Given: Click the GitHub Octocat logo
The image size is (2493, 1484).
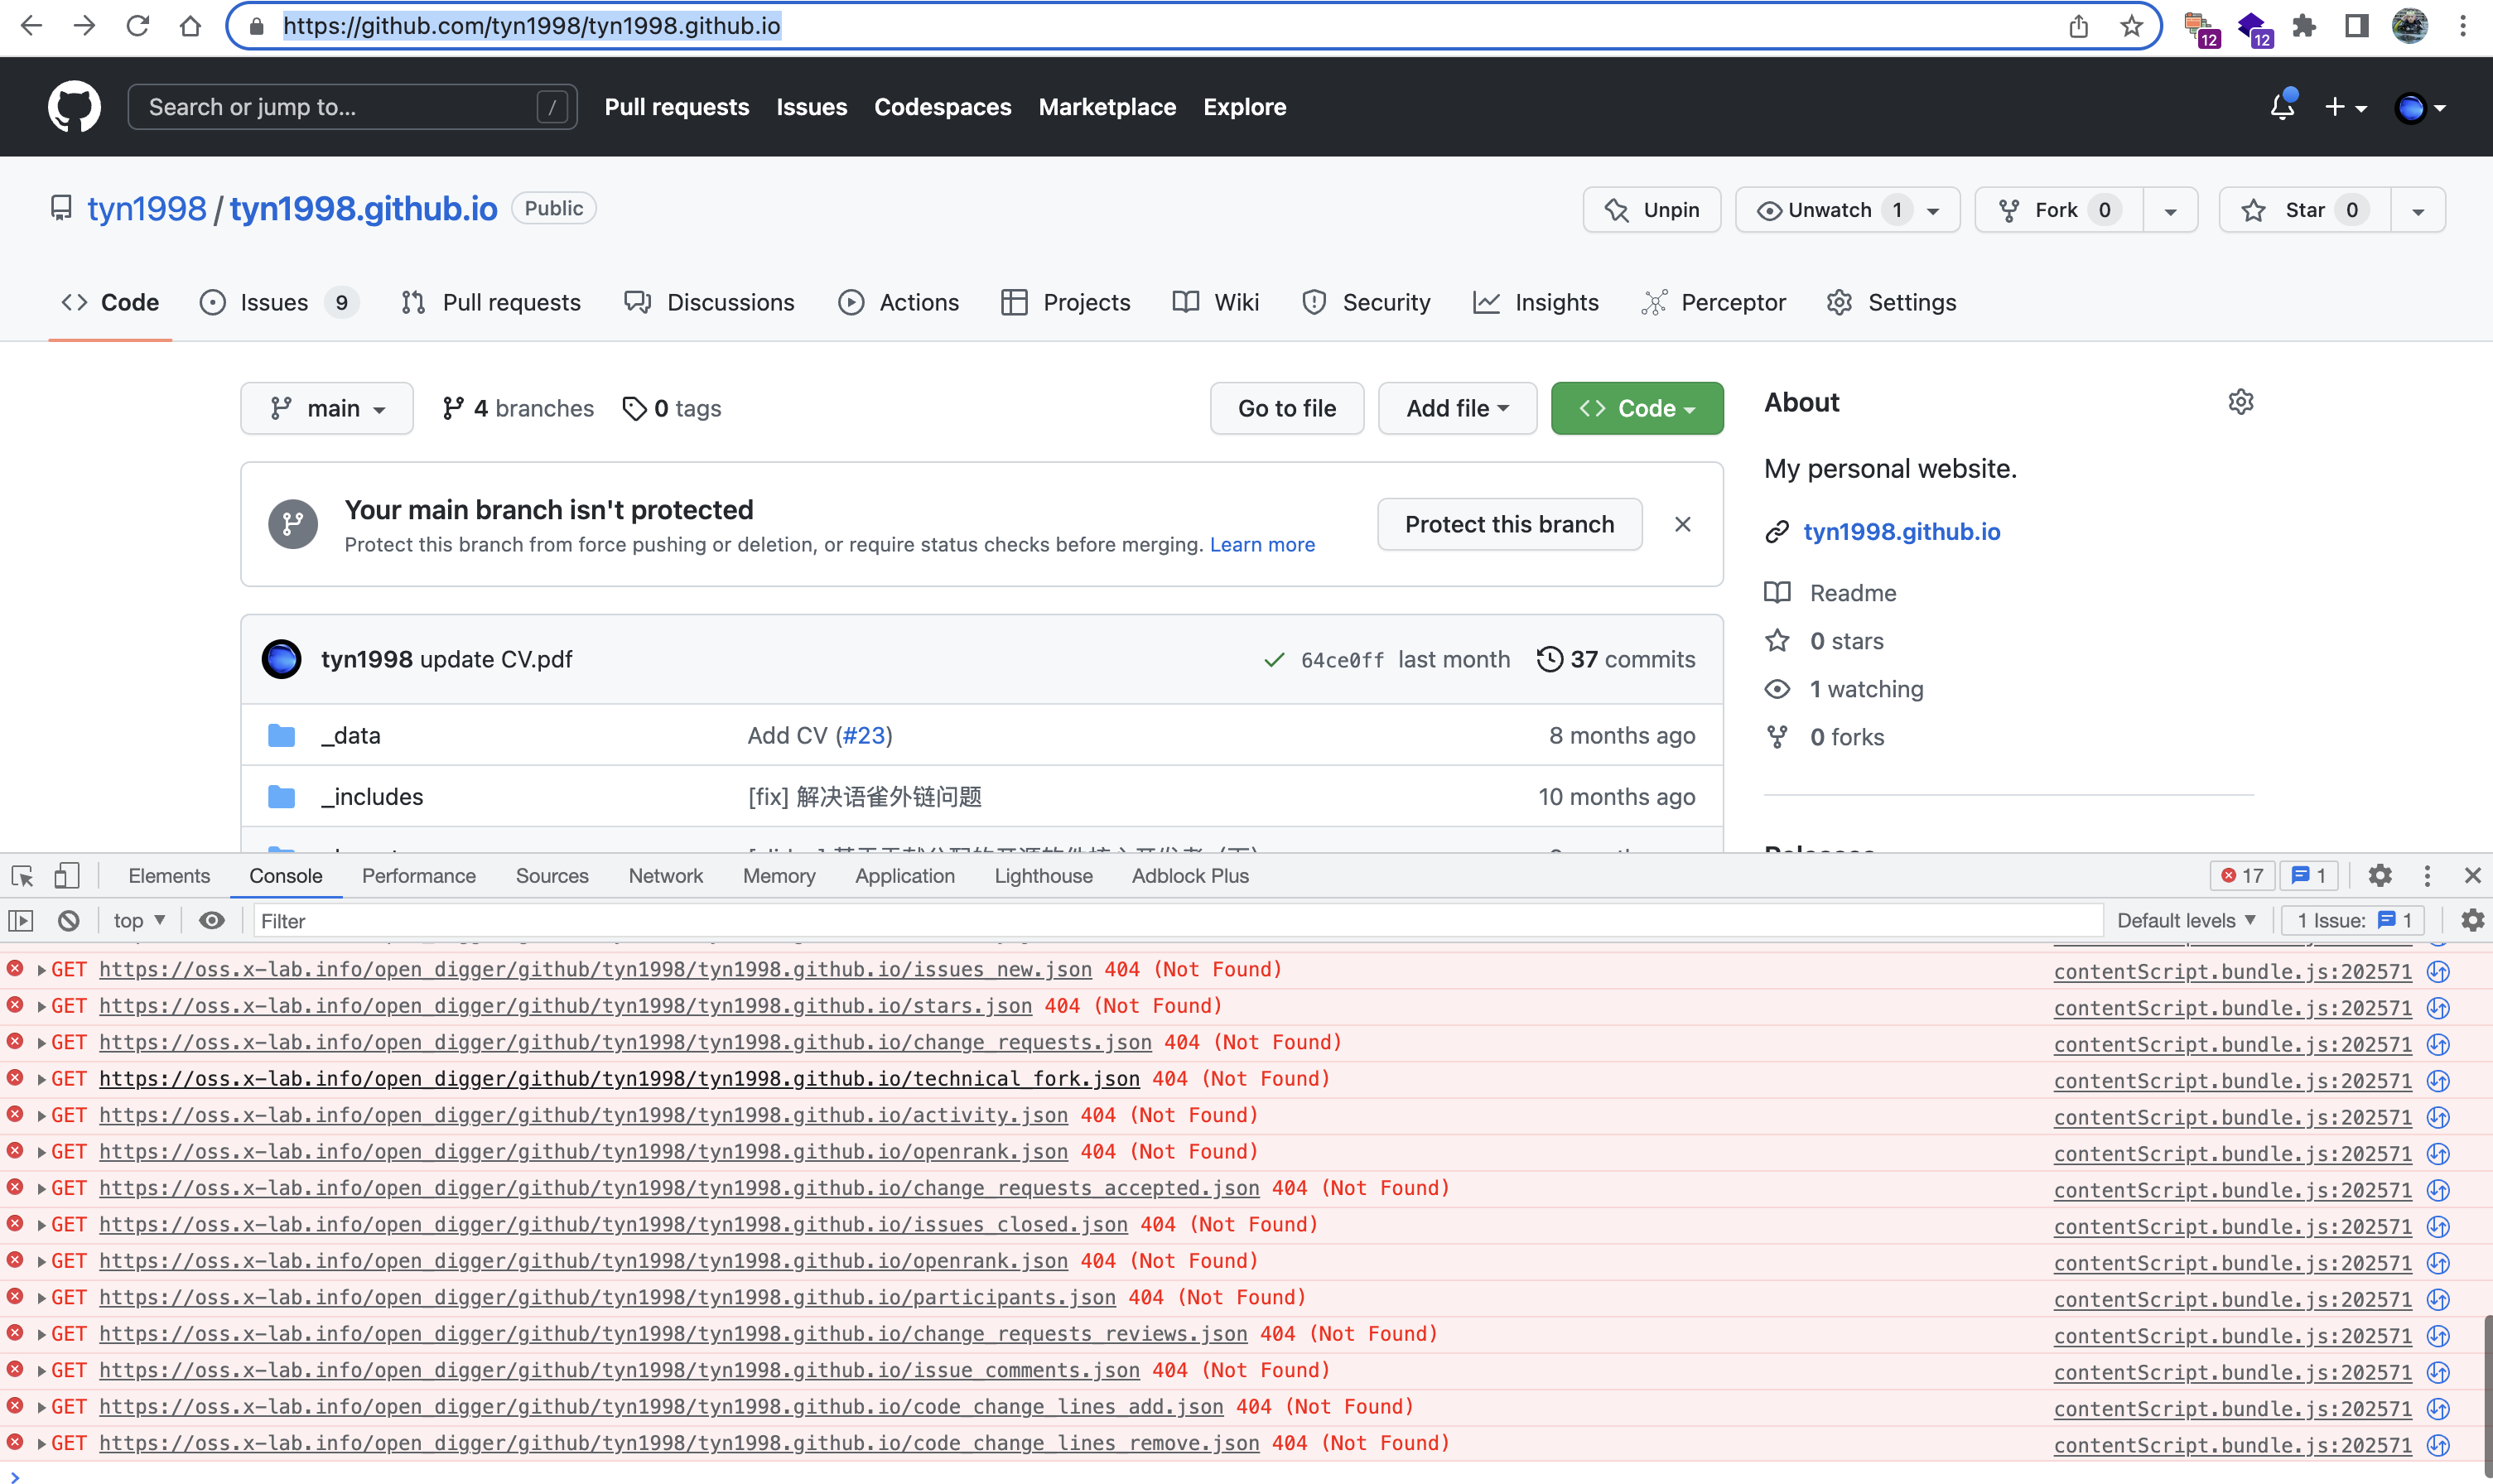Looking at the screenshot, I should pyautogui.click(x=74, y=107).
